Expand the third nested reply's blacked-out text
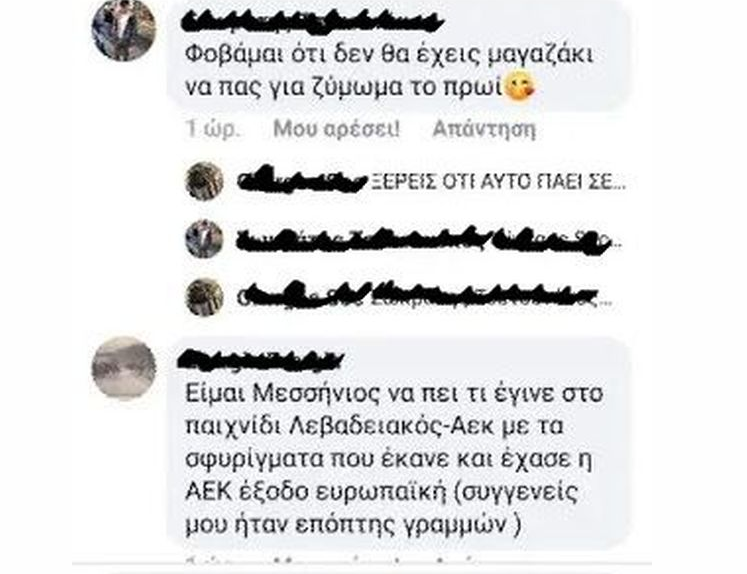The image size is (747, 574). pos(424,297)
